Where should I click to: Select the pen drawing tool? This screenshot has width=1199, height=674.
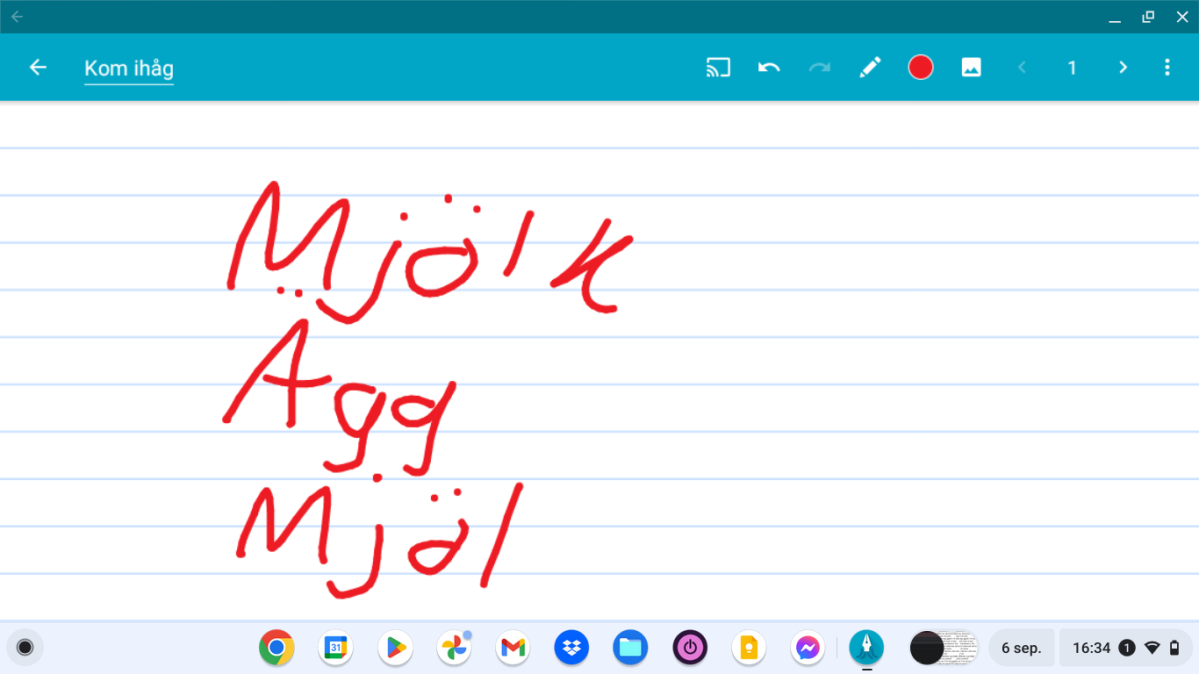[x=870, y=68]
